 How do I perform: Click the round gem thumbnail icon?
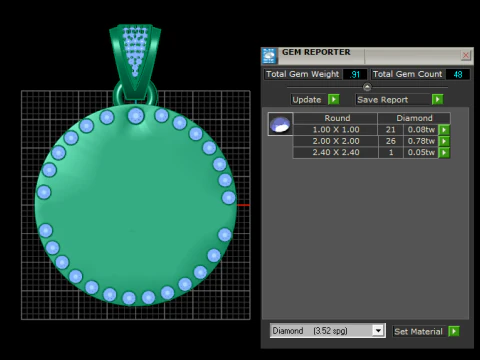[280, 124]
